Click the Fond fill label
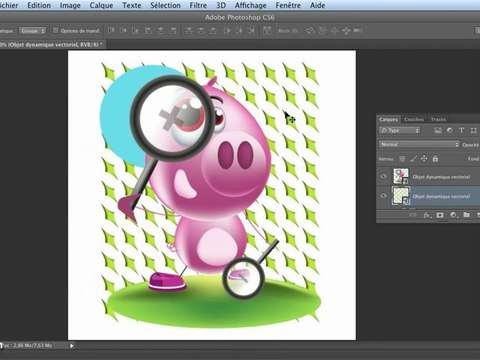Viewport: 480px width, 360px height. click(473, 159)
